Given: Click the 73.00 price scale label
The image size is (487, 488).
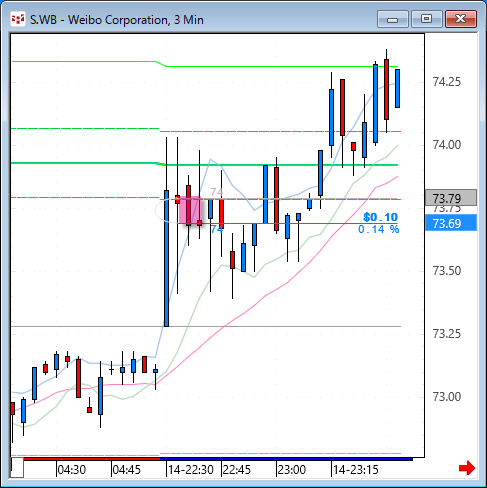Looking at the screenshot, I should click(447, 397).
